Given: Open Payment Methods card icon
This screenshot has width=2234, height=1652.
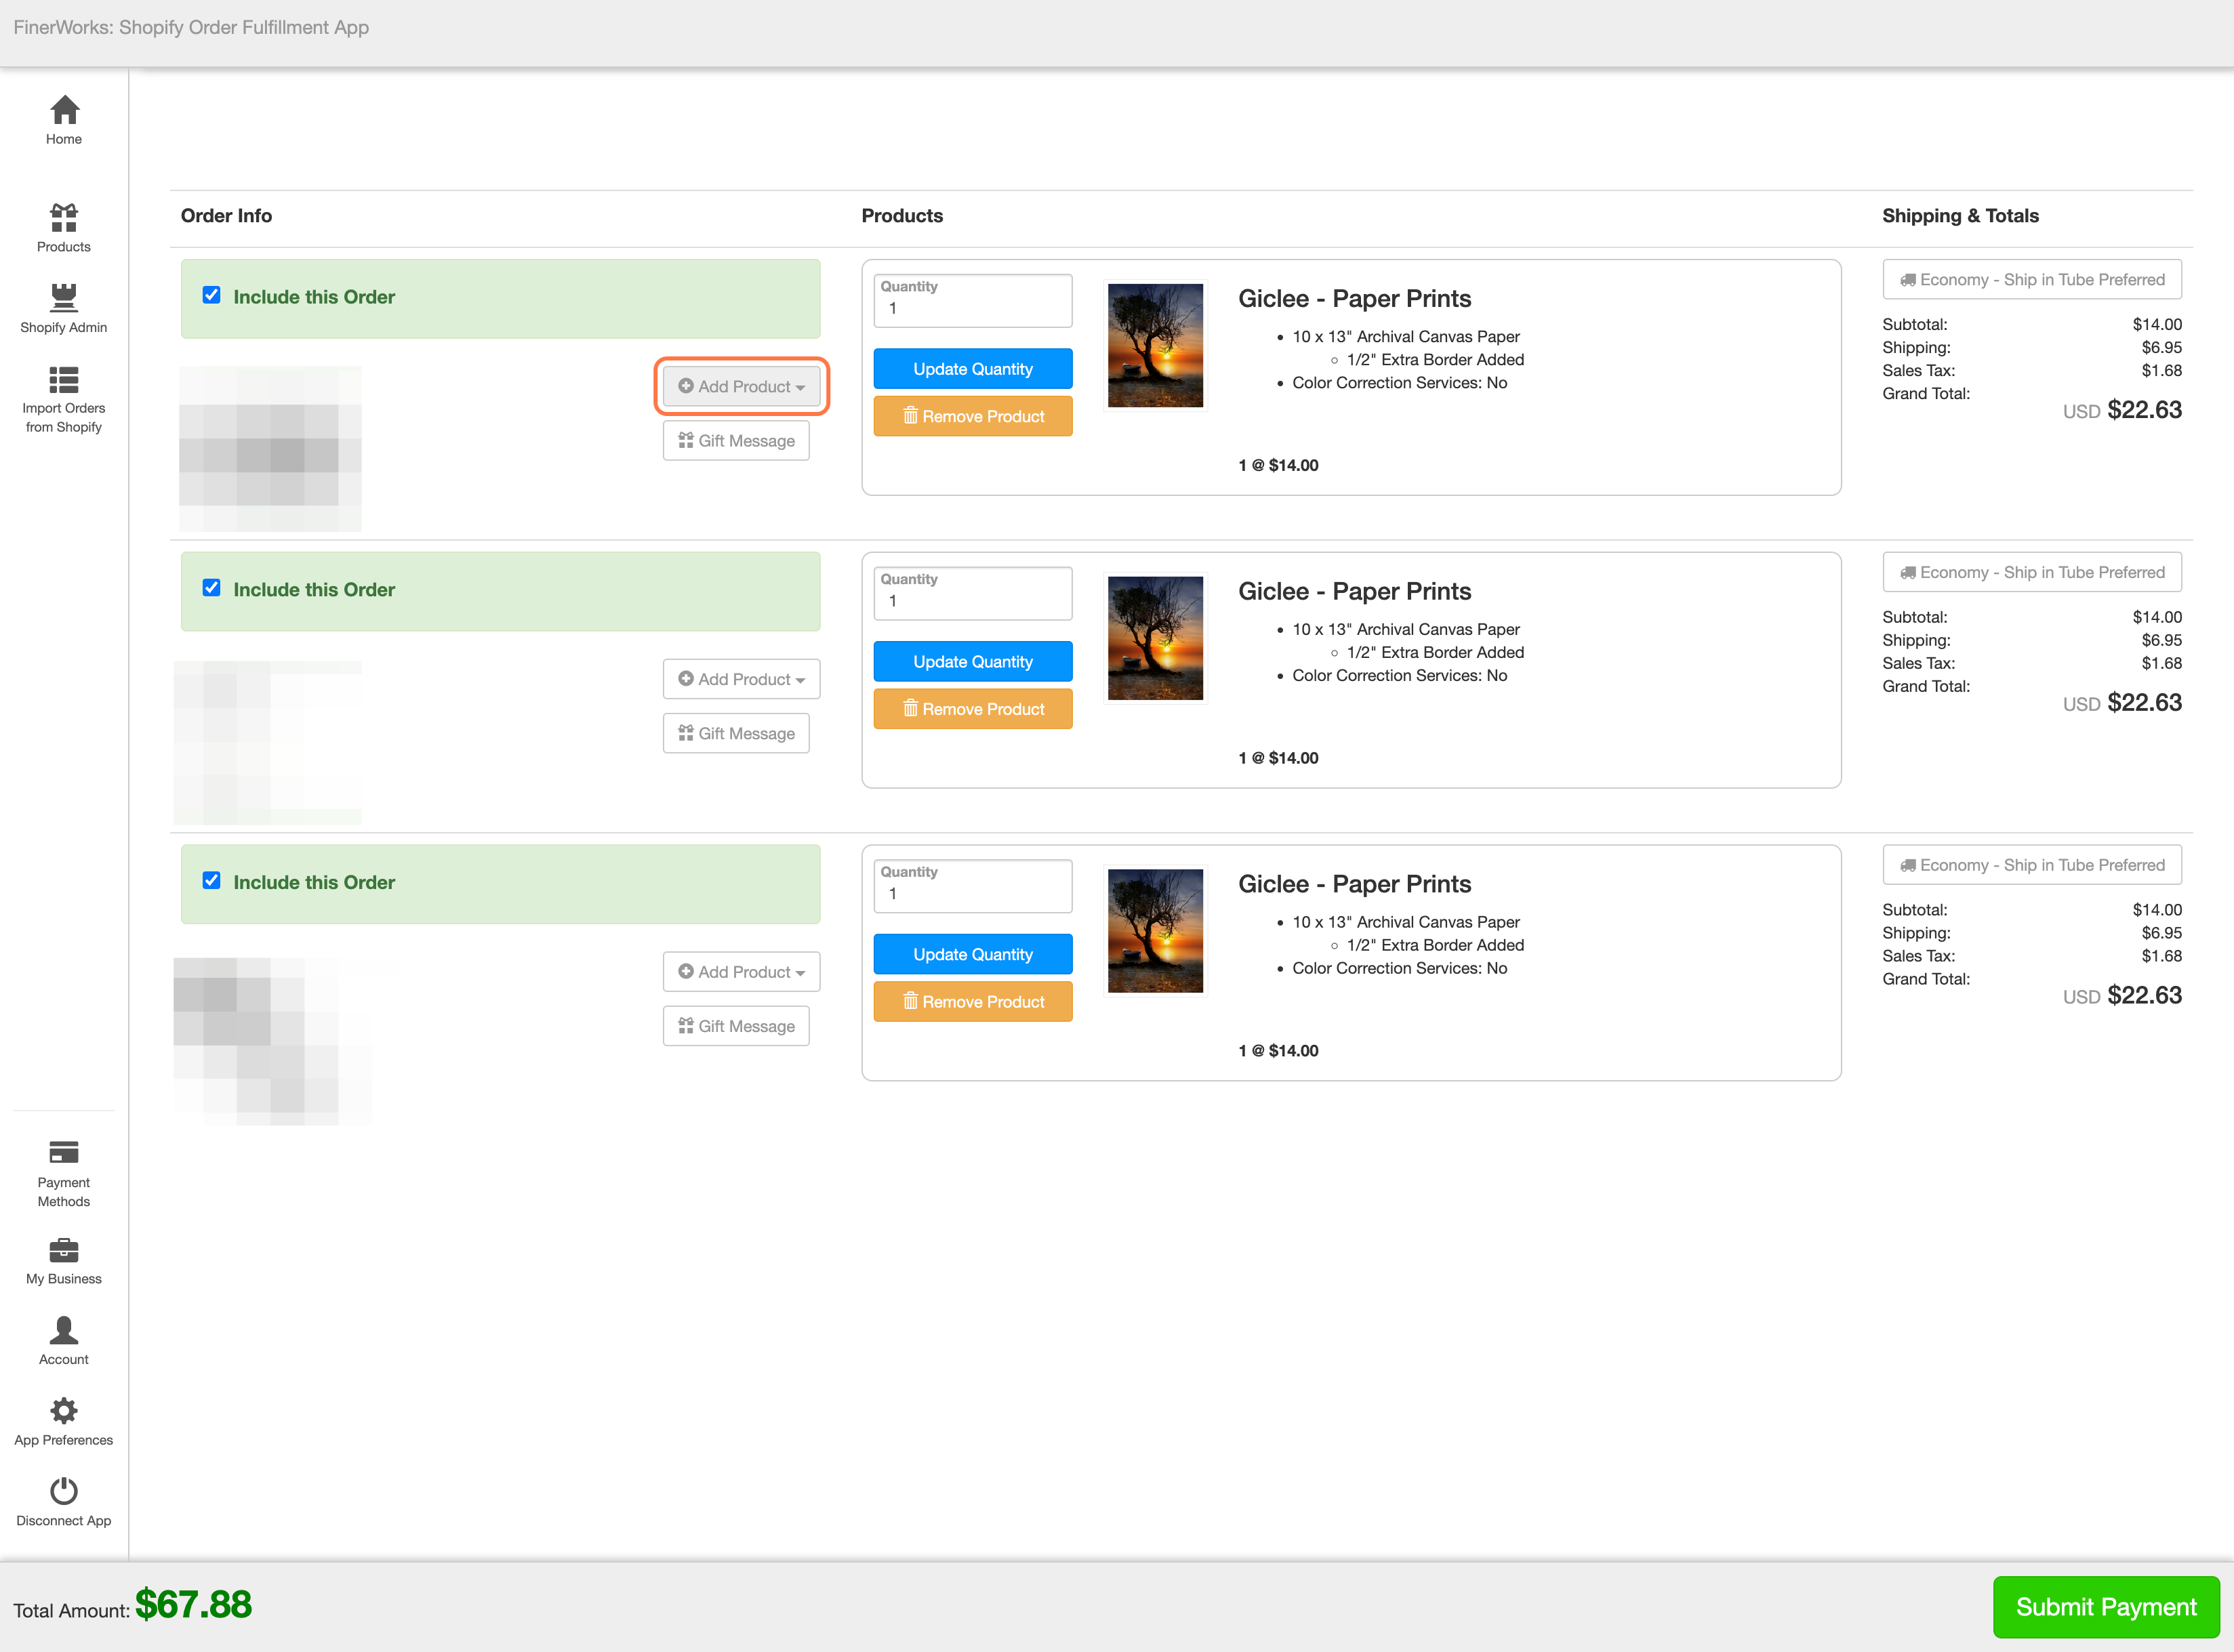Looking at the screenshot, I should click(x=64, y=1152).
